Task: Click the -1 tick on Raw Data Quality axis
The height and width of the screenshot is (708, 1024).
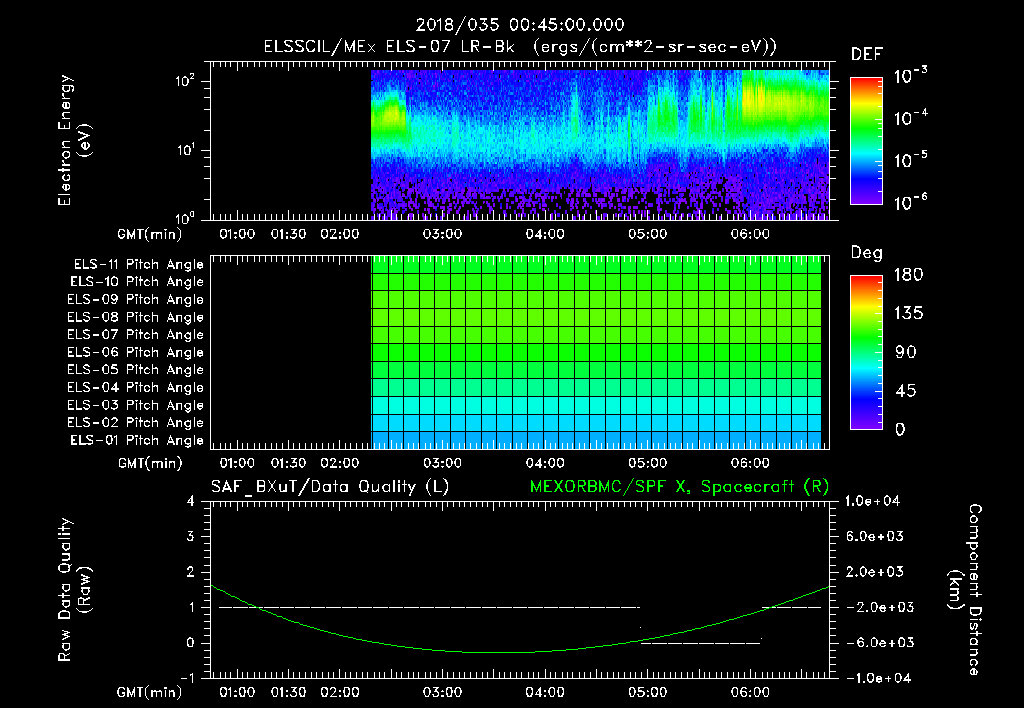Action: [x=187, y=678]
